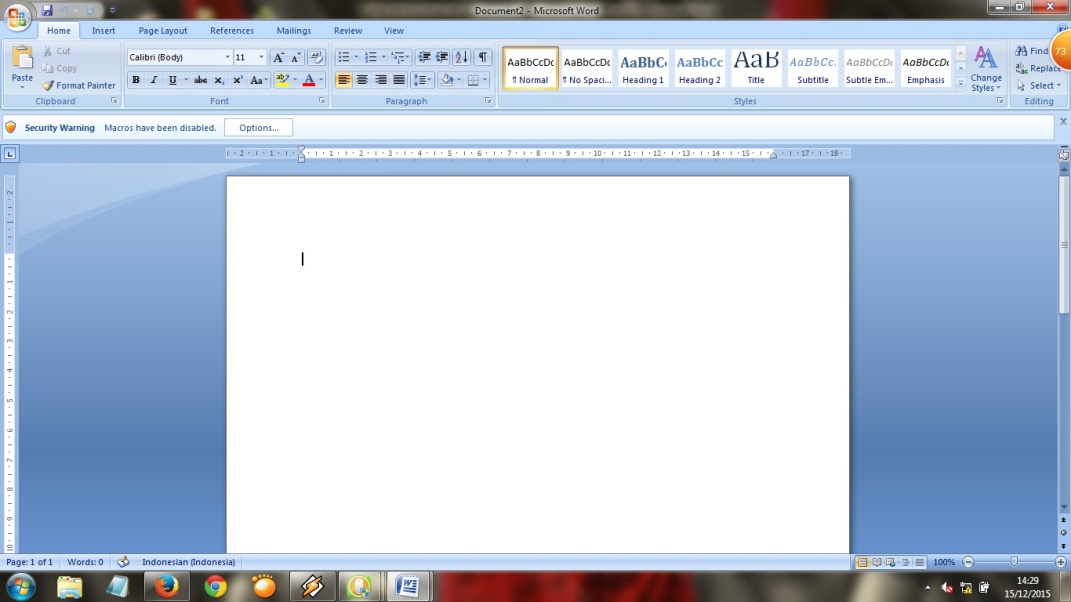Viewport: 1071px width, 602px height.
Task: Open the line spacing dropdown
Action: (424, 79)
